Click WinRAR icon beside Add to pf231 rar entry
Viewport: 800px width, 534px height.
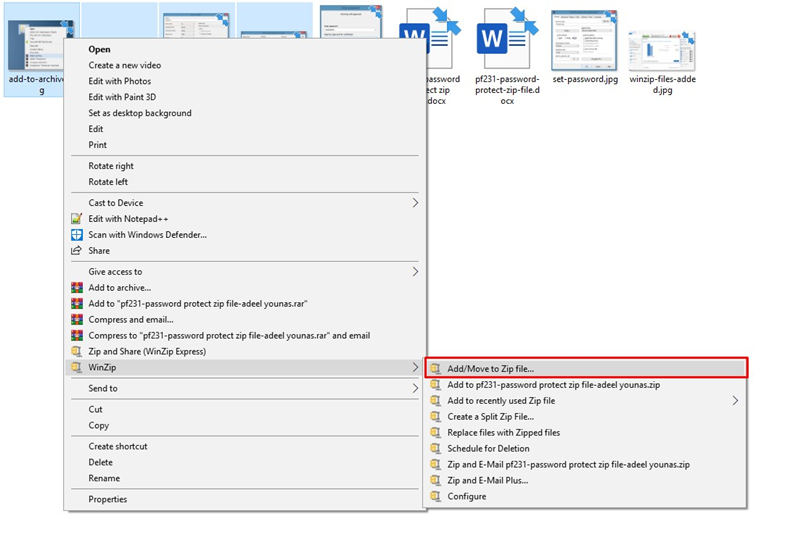(x=77, y=303)
